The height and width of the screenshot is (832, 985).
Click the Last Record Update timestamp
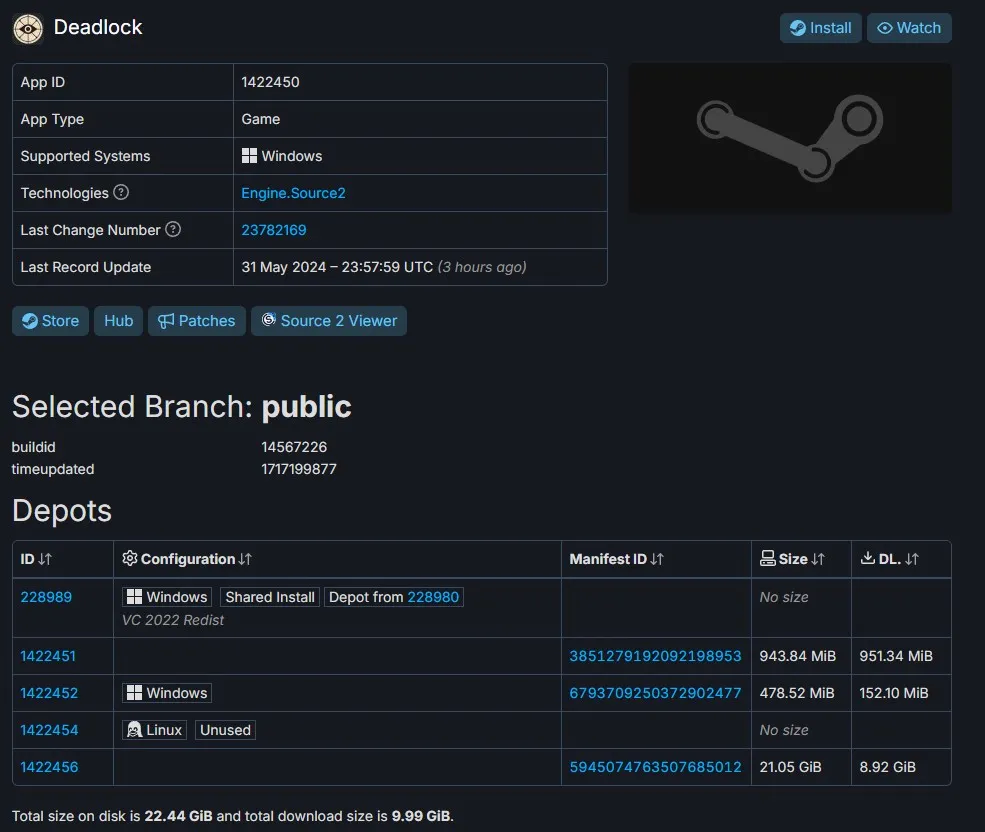384,267
